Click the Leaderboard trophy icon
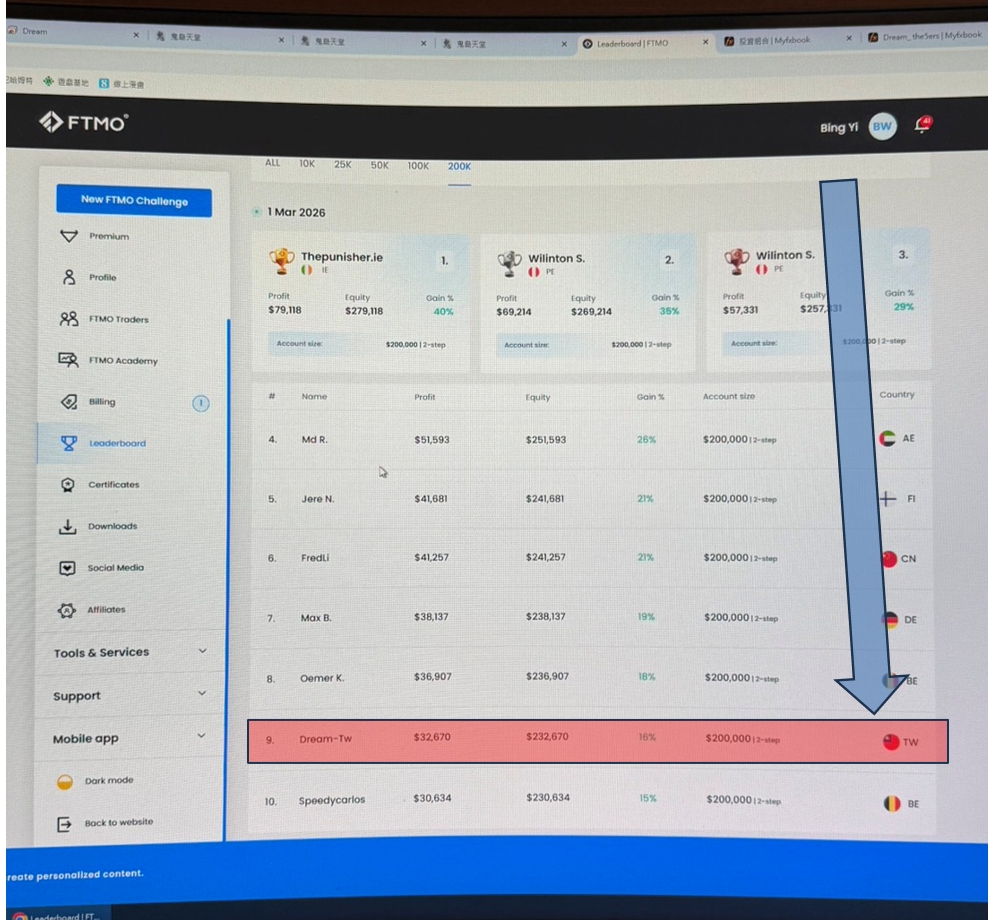 pyautogui.click(x=68, y=443)
